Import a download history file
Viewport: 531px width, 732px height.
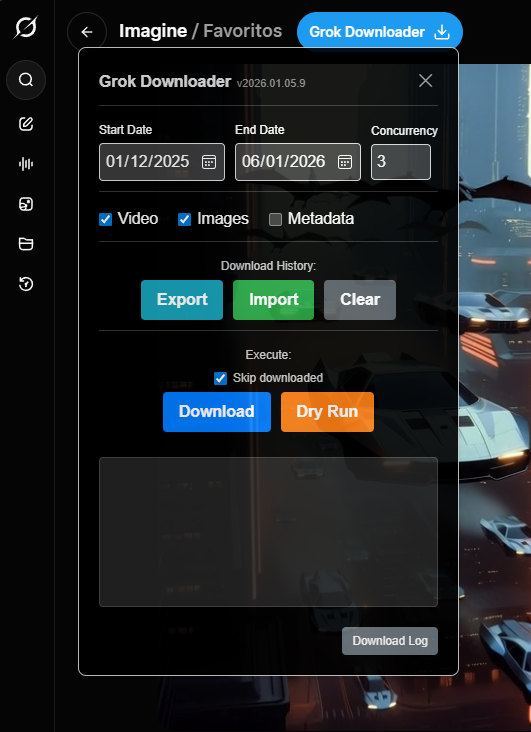click(273, 300)
